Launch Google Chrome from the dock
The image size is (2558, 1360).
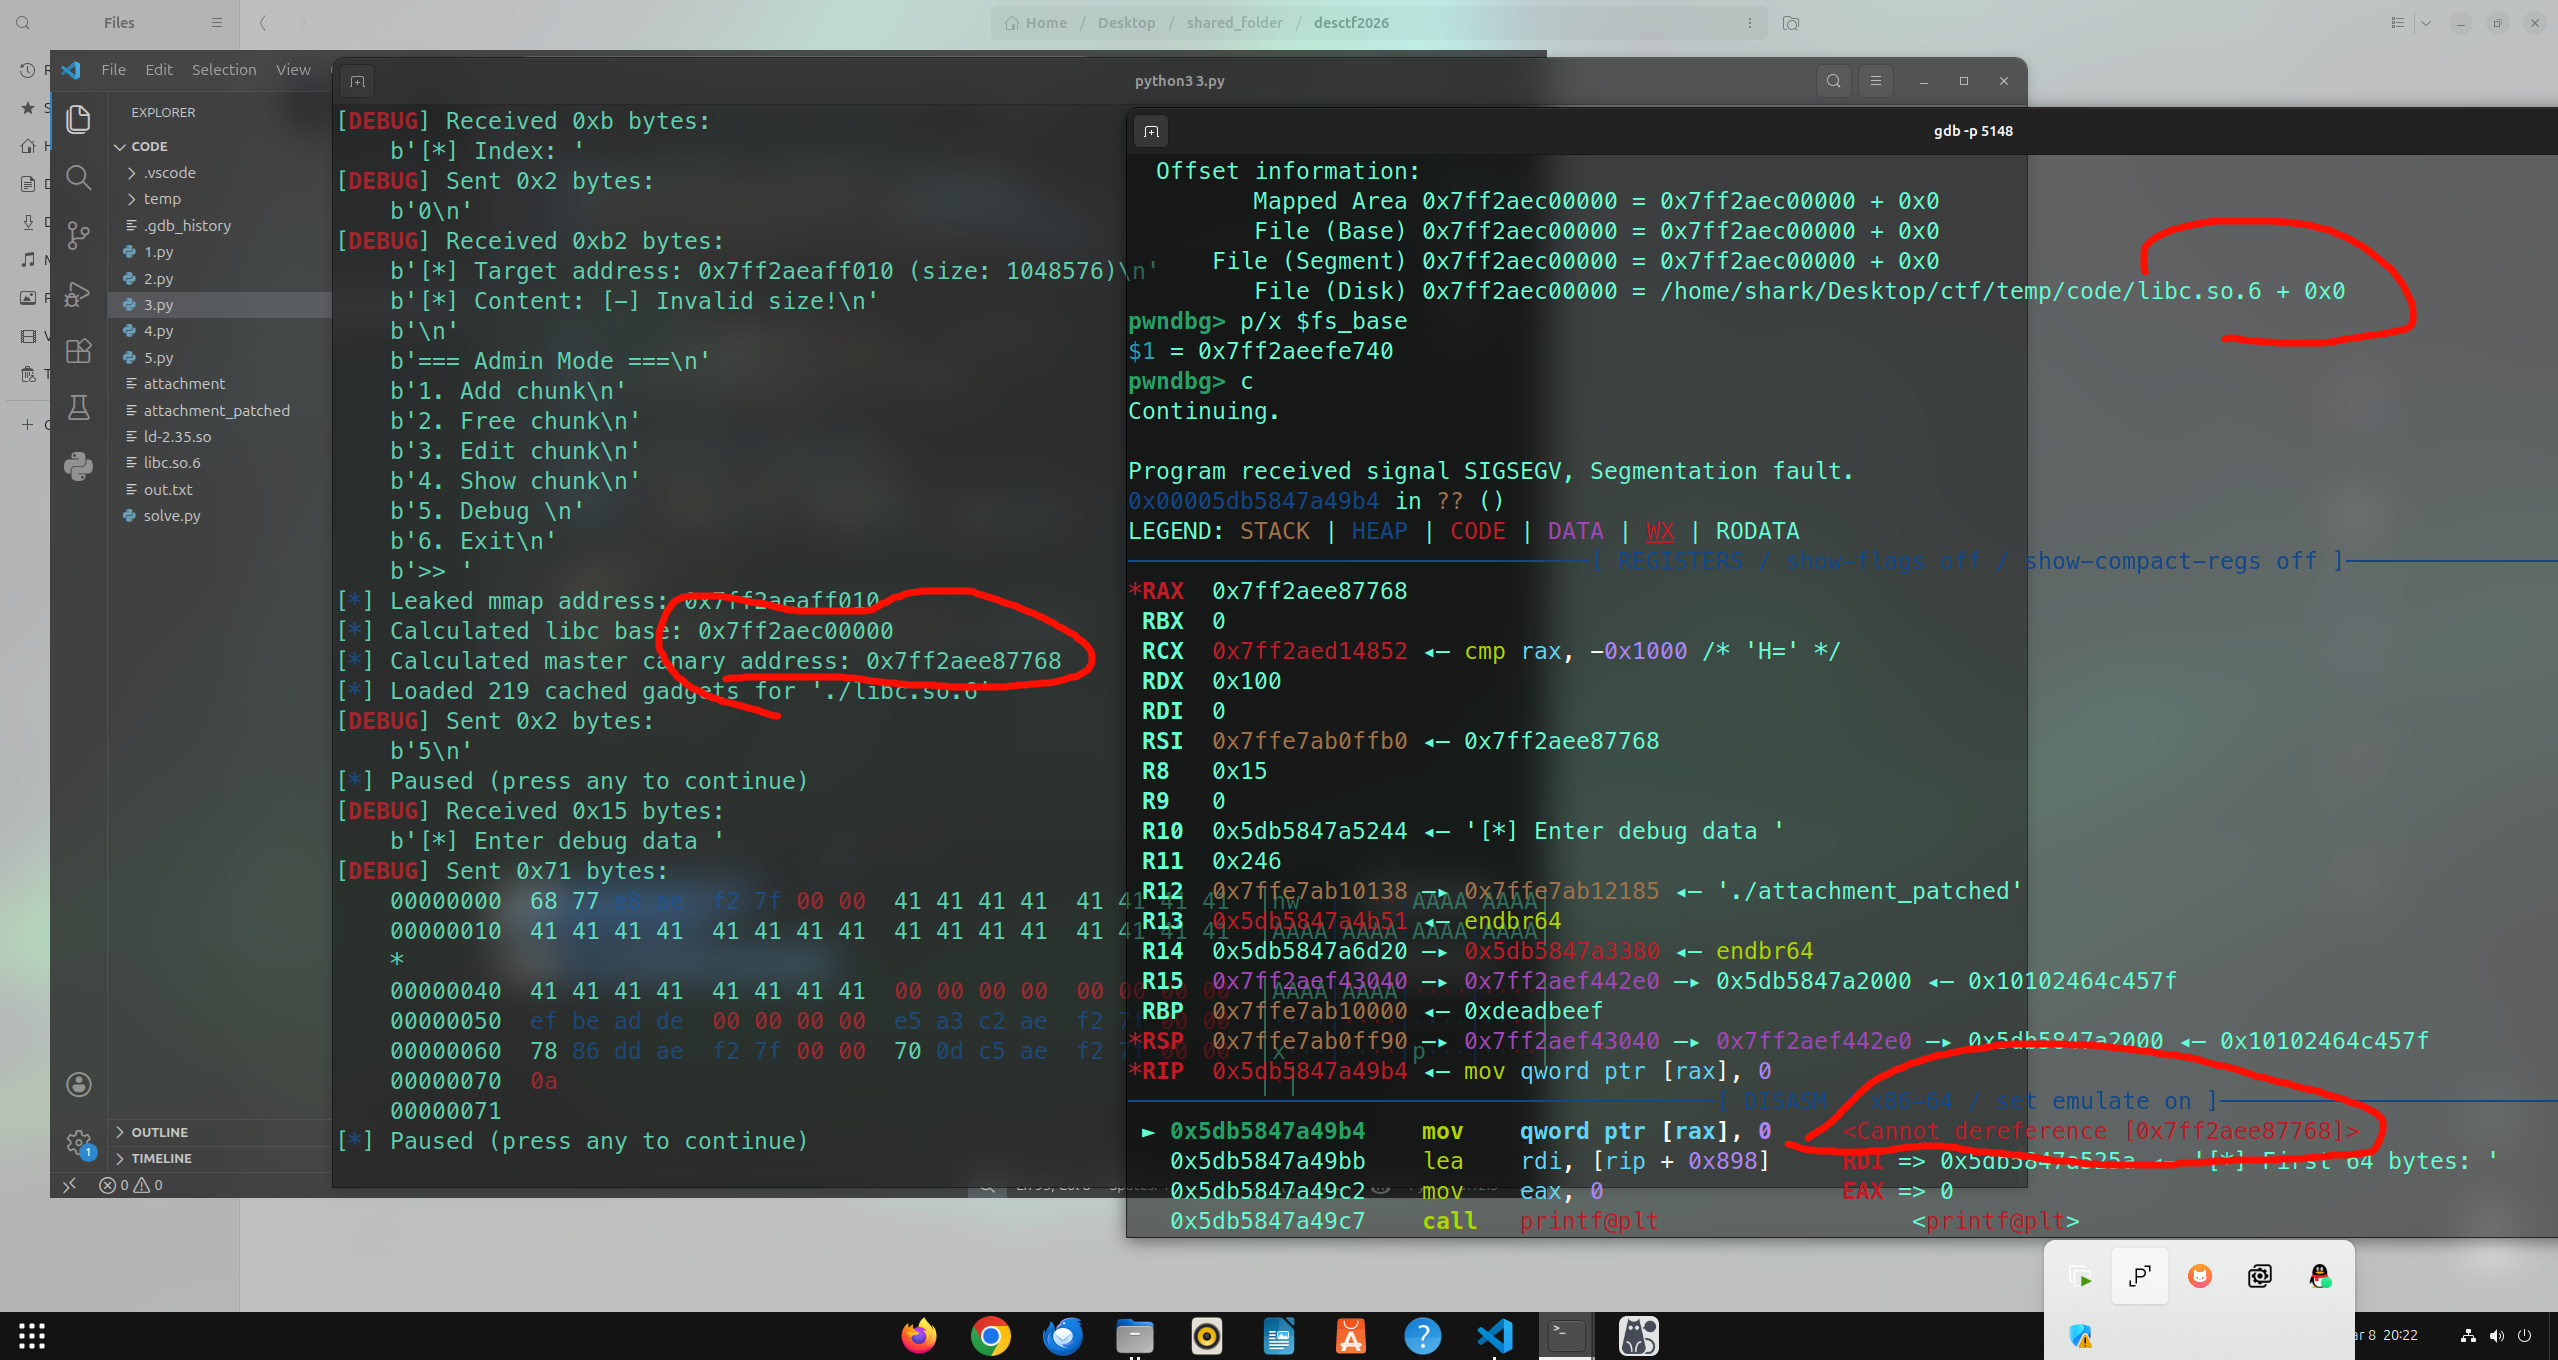tap(990, 1336)
